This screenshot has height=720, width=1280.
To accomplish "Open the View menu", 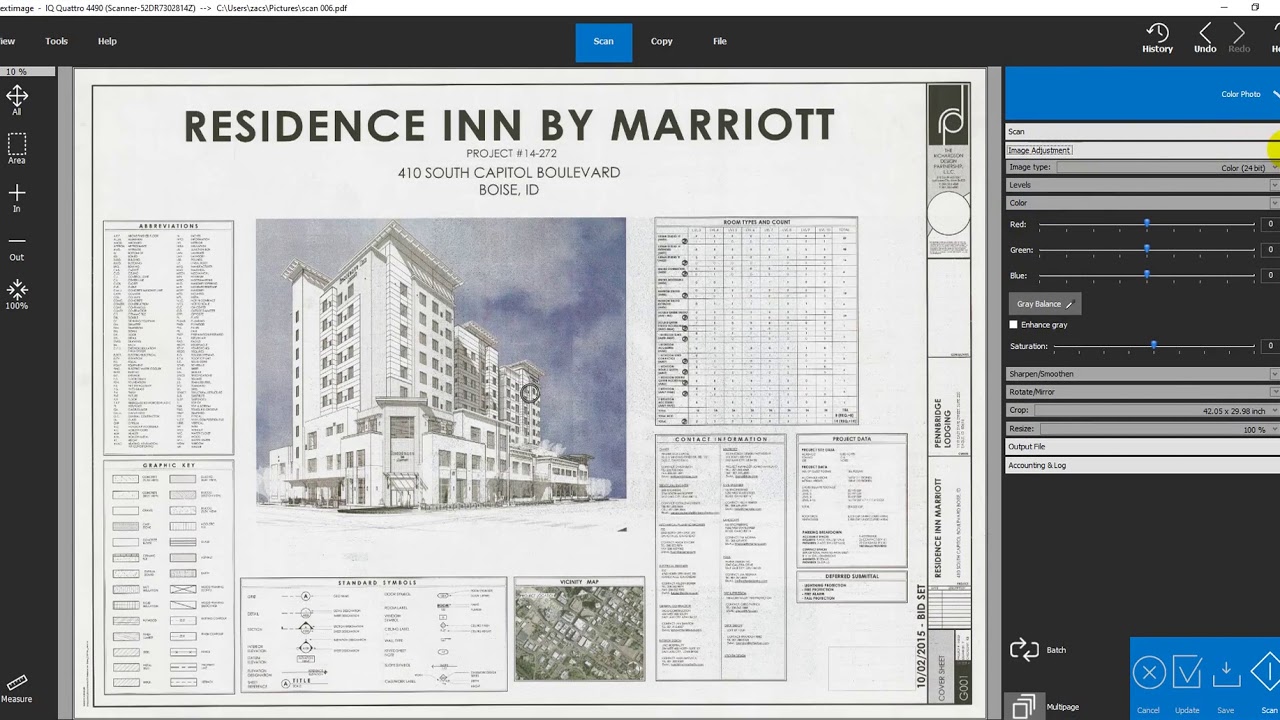I will [7, 41].
